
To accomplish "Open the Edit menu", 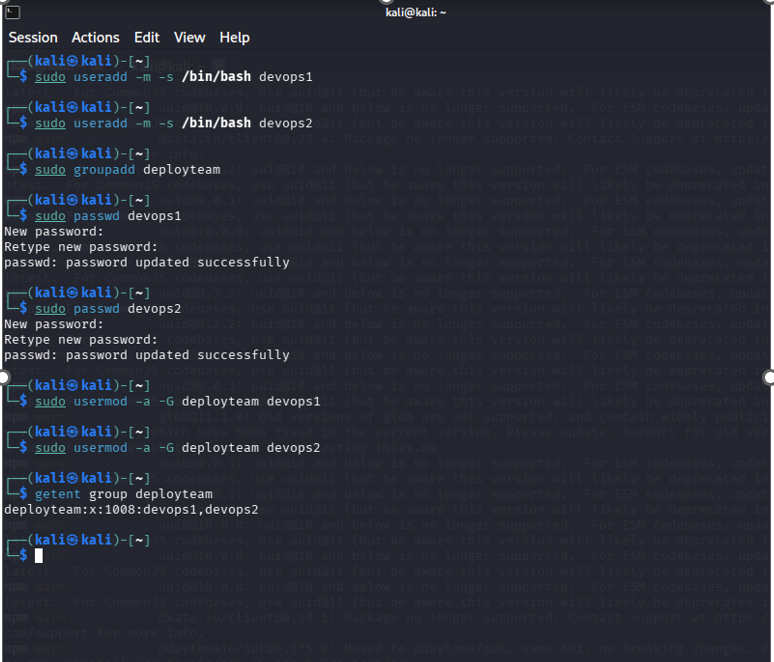I will [x=147, y=38].
